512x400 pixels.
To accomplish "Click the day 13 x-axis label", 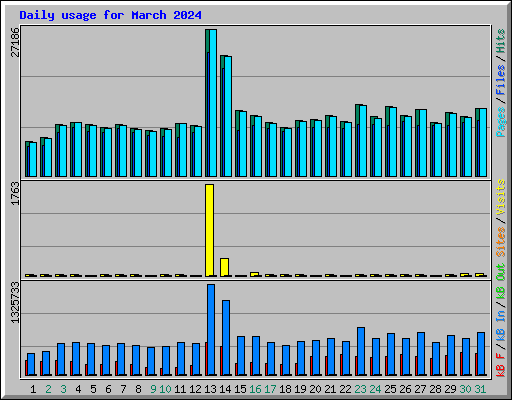I will point(210,389).
